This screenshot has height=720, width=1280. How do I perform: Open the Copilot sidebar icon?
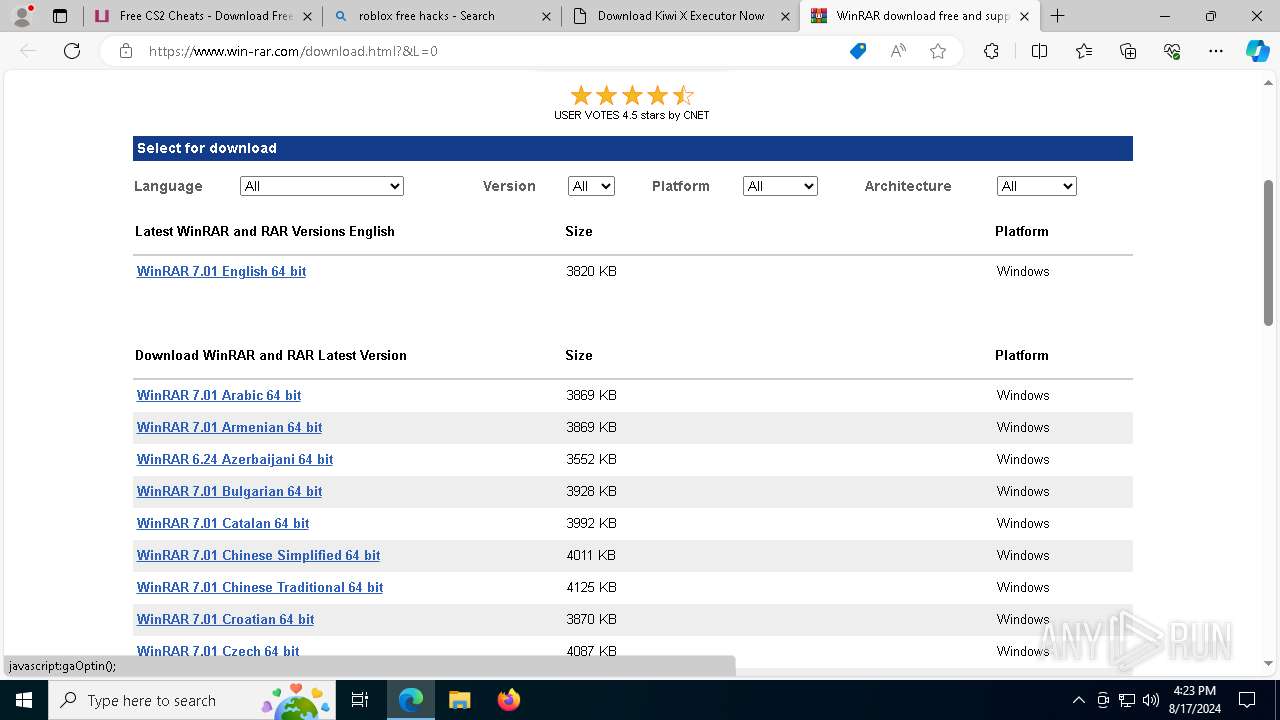tap(1257, 51)
